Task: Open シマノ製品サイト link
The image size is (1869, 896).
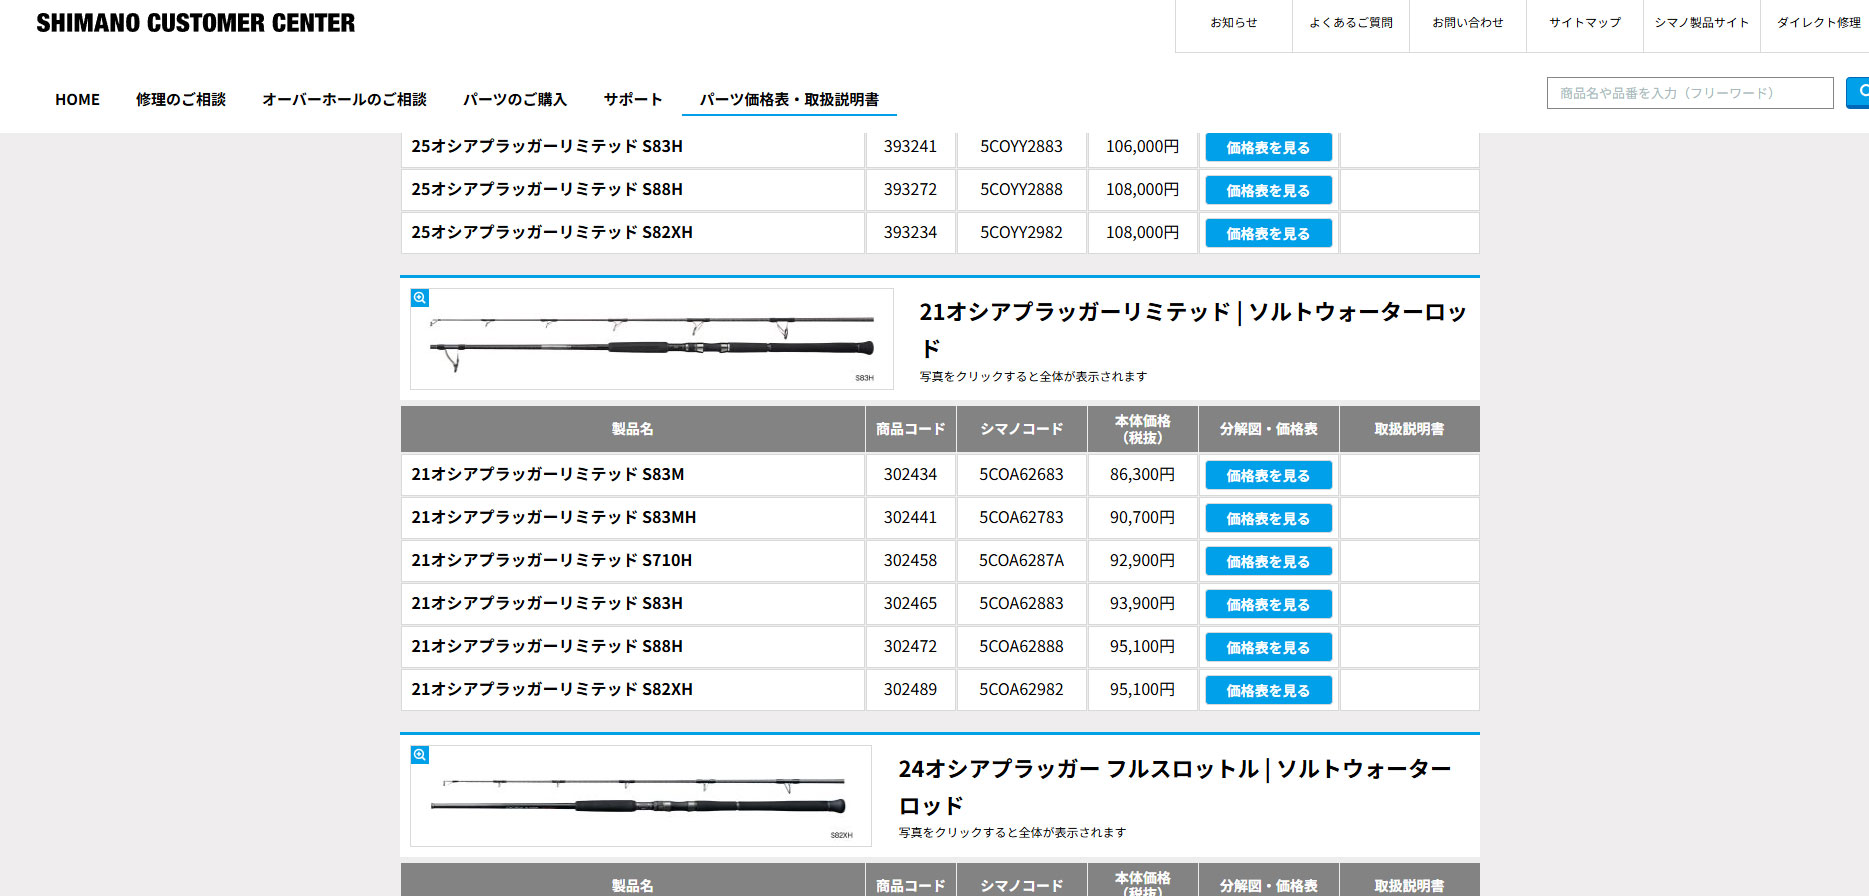Action: pyautogui.click(x=1702, y=23)
